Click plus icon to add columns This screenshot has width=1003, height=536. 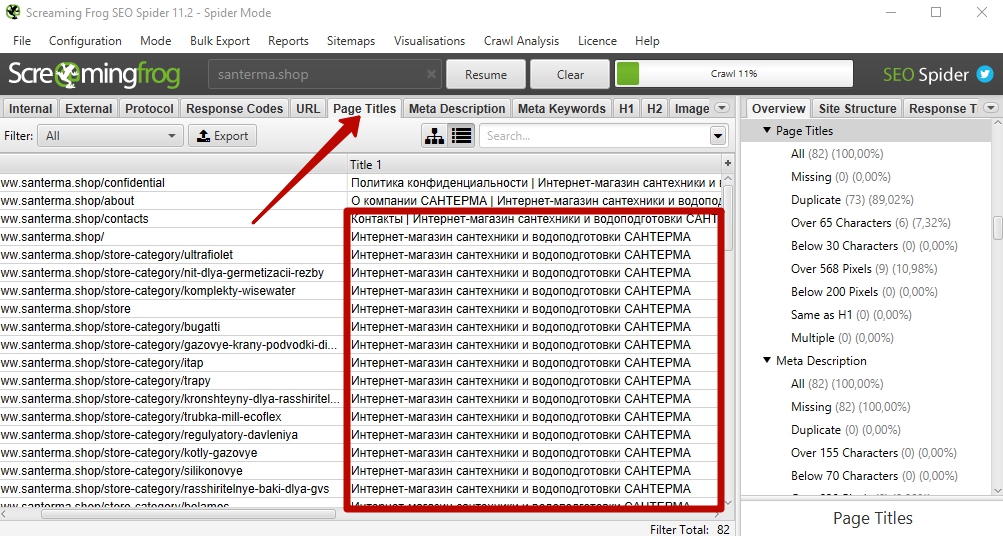click(727, 164)
